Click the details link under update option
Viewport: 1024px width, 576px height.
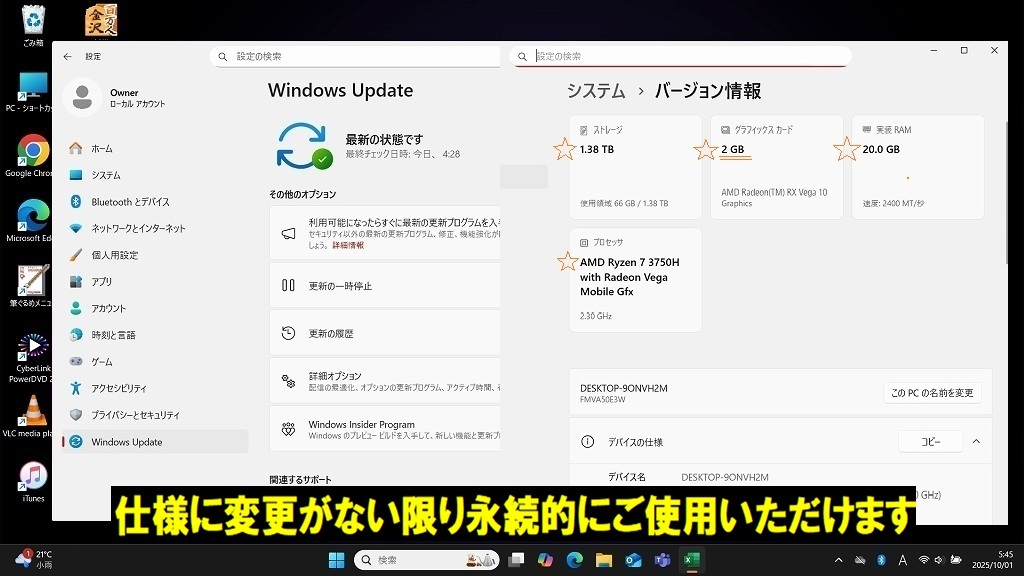tap(348, 245)
